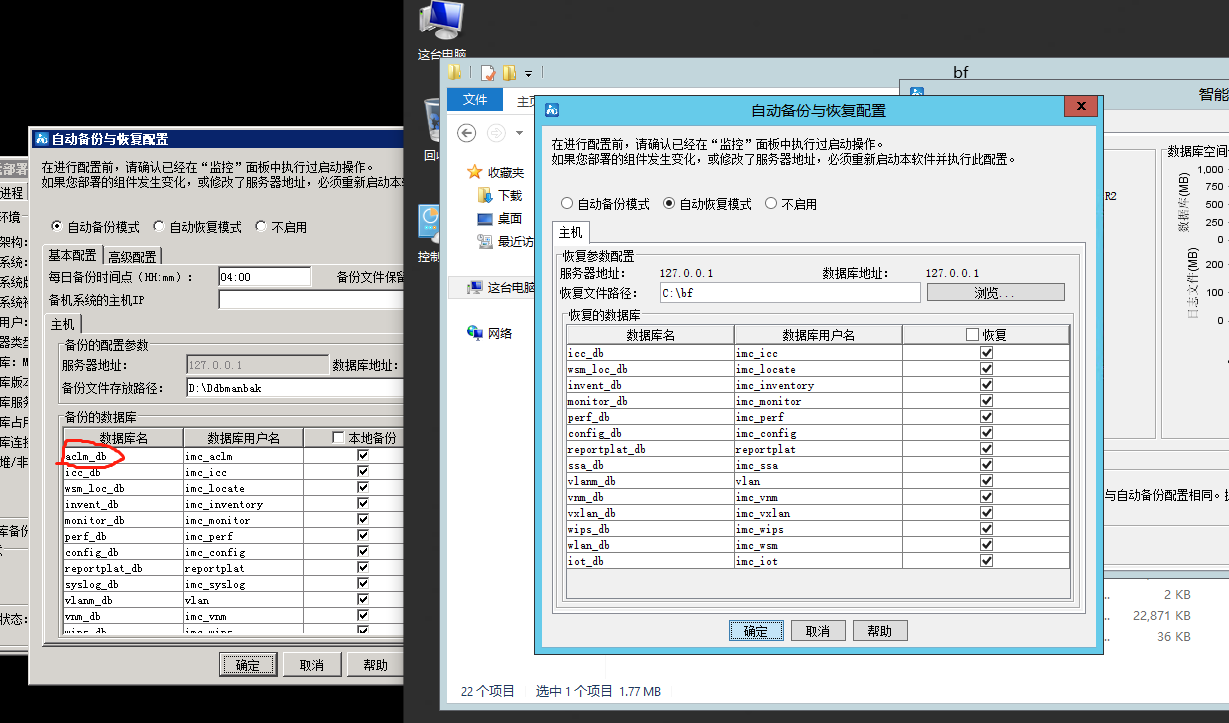Uncheck local backup for imc_aclm row

tap(363, 456)
